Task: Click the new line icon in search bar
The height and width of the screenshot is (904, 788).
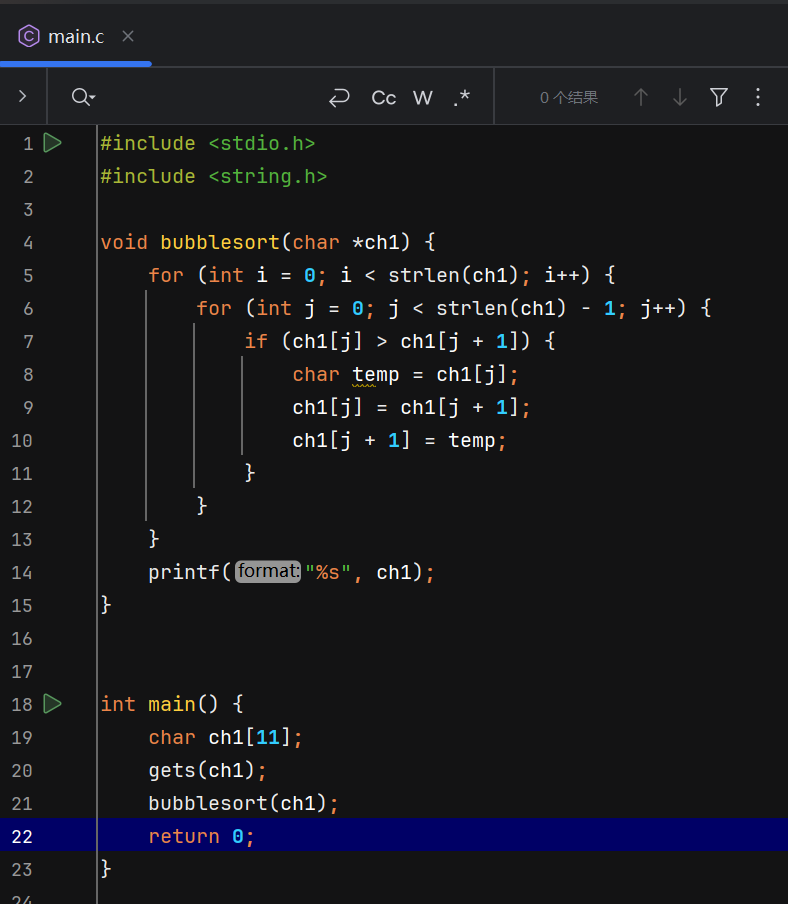Action: 339,97
